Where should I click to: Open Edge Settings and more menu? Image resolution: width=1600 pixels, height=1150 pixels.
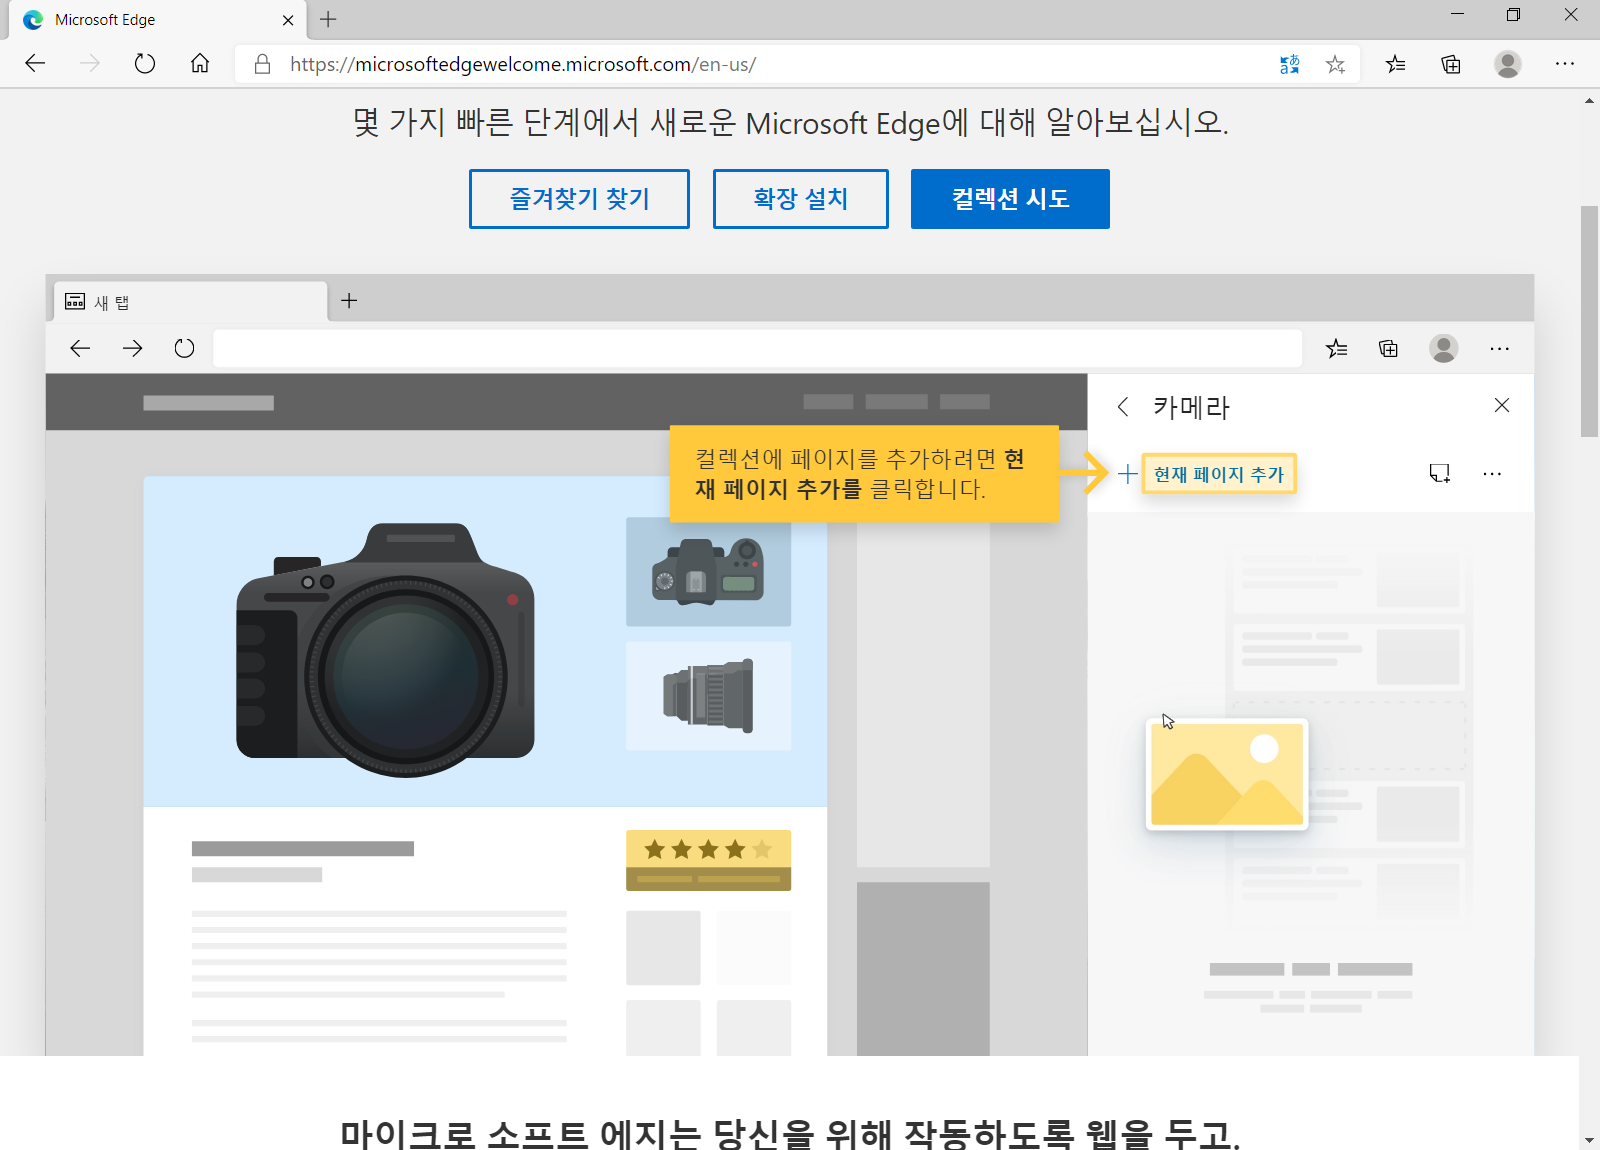pos(1565,64)
